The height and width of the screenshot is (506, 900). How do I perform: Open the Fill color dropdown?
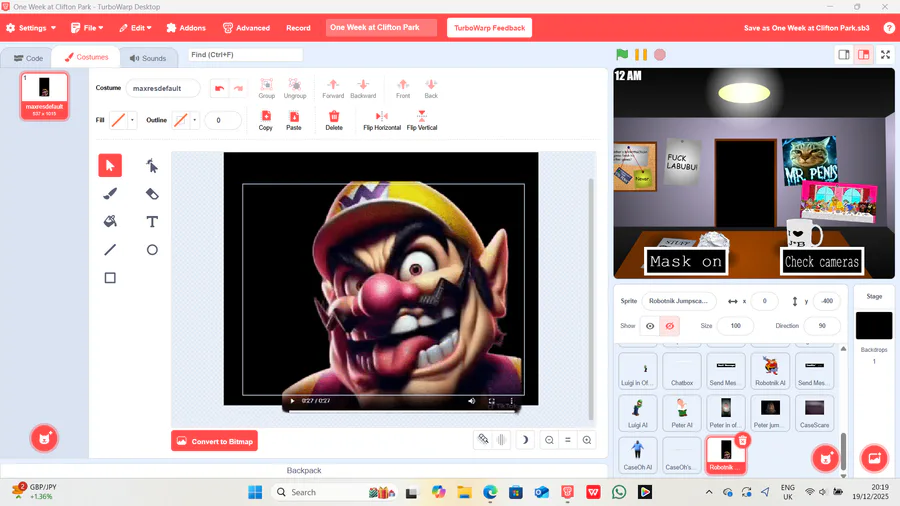pyautogui.click(x=132, y=120)
